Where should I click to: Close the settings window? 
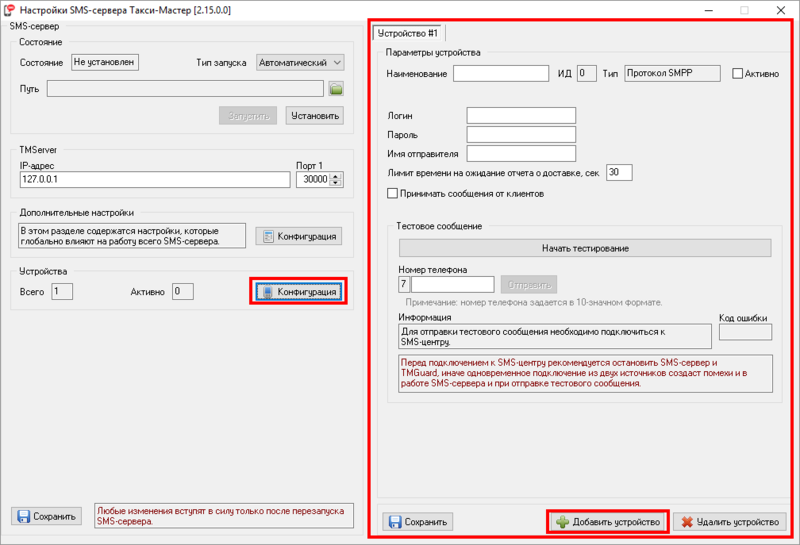(x=781, y=10)
